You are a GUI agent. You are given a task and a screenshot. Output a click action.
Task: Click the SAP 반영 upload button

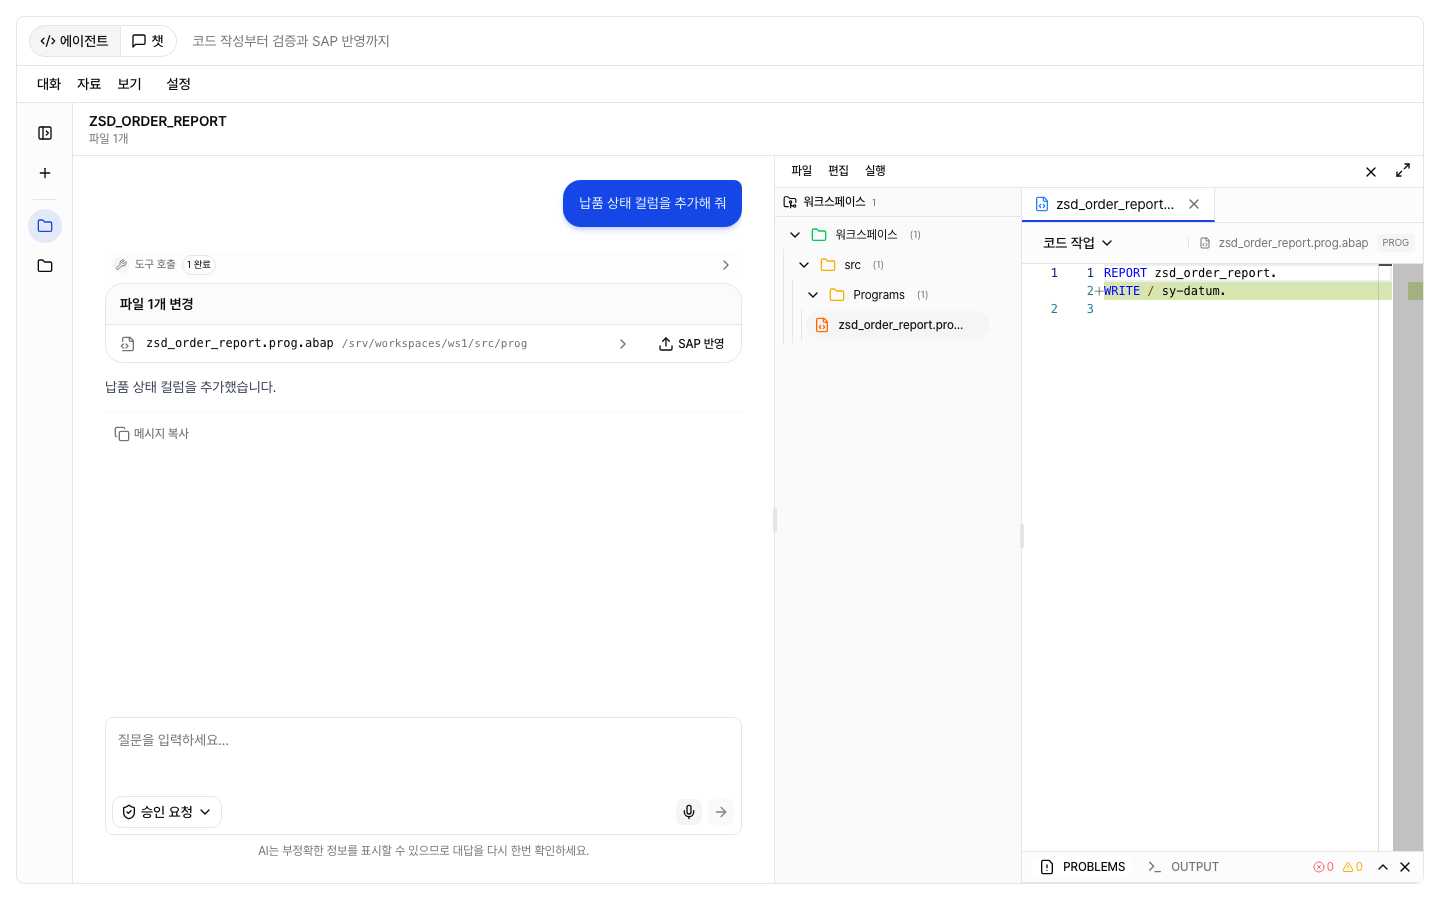tap(691, 344)
